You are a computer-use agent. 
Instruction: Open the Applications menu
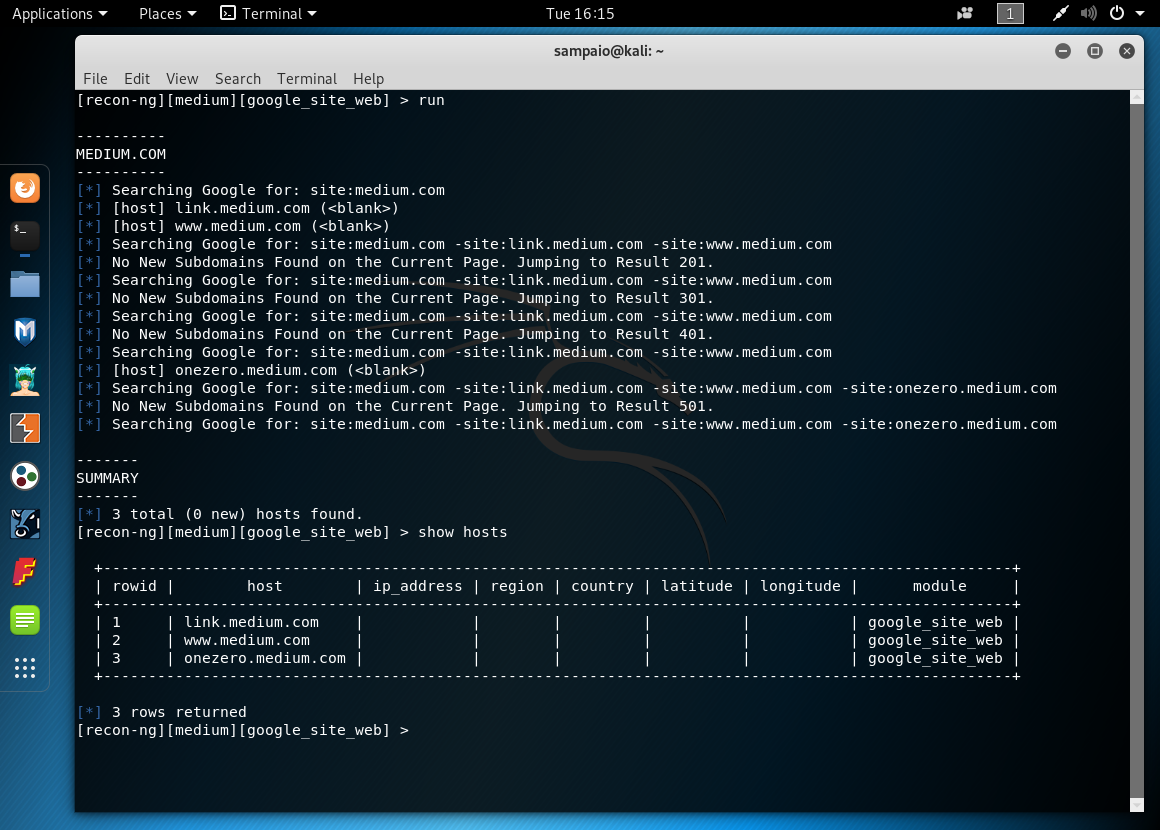59,13
